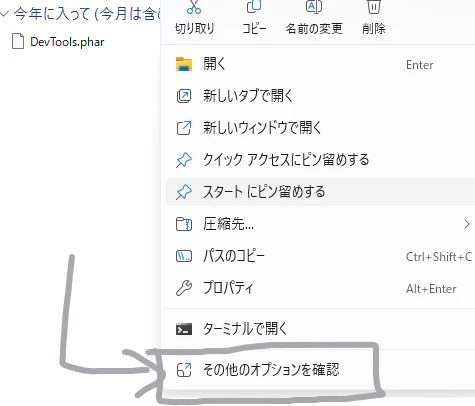Click the 圧縮先... menu label
Viewport: 475px width, 406px height.
[228, 224]
